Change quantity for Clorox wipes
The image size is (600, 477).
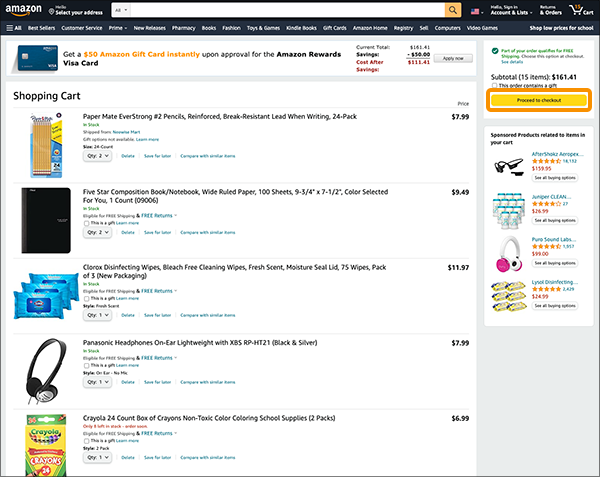[x=98, y=315]
